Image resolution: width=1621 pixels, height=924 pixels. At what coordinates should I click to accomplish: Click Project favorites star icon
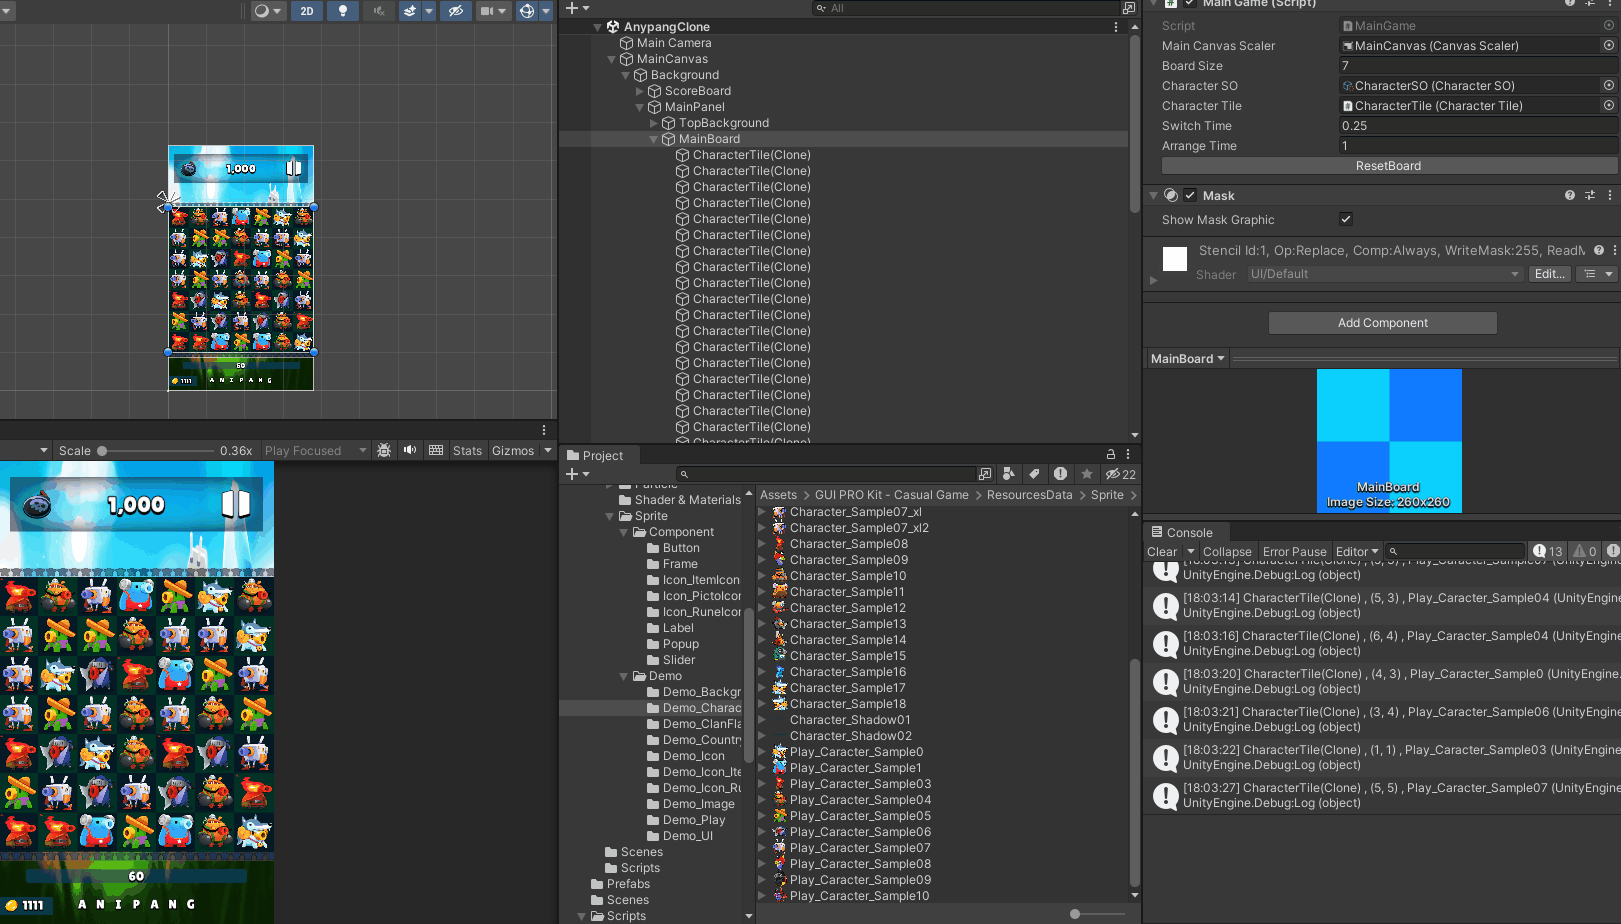(x=1087, y=474)
